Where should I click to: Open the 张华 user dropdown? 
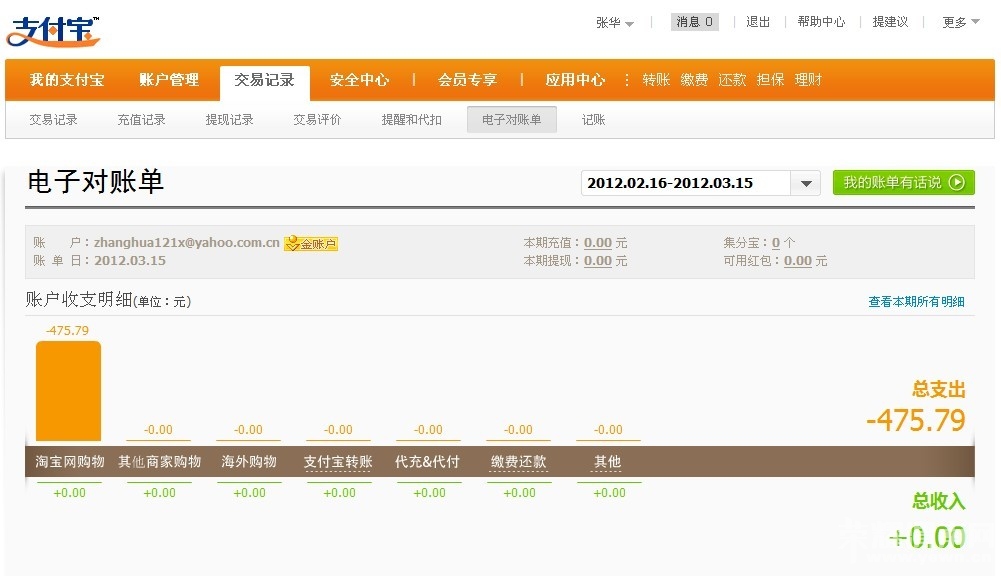coord(615,22)
